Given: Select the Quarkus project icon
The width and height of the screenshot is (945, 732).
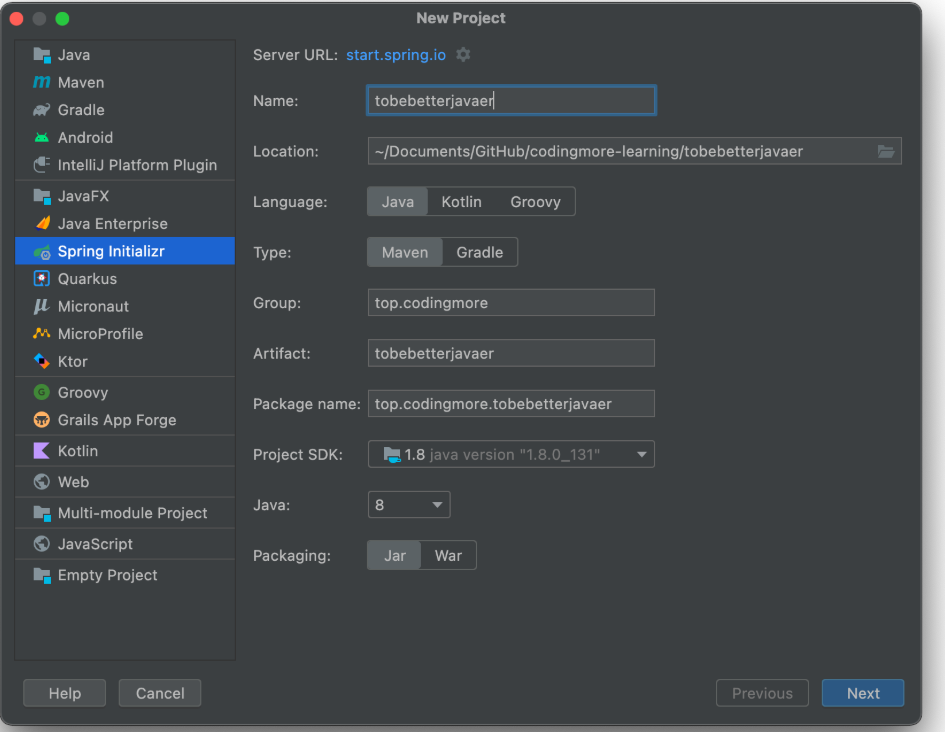Looking at the screenshot, I should [41, 279].
